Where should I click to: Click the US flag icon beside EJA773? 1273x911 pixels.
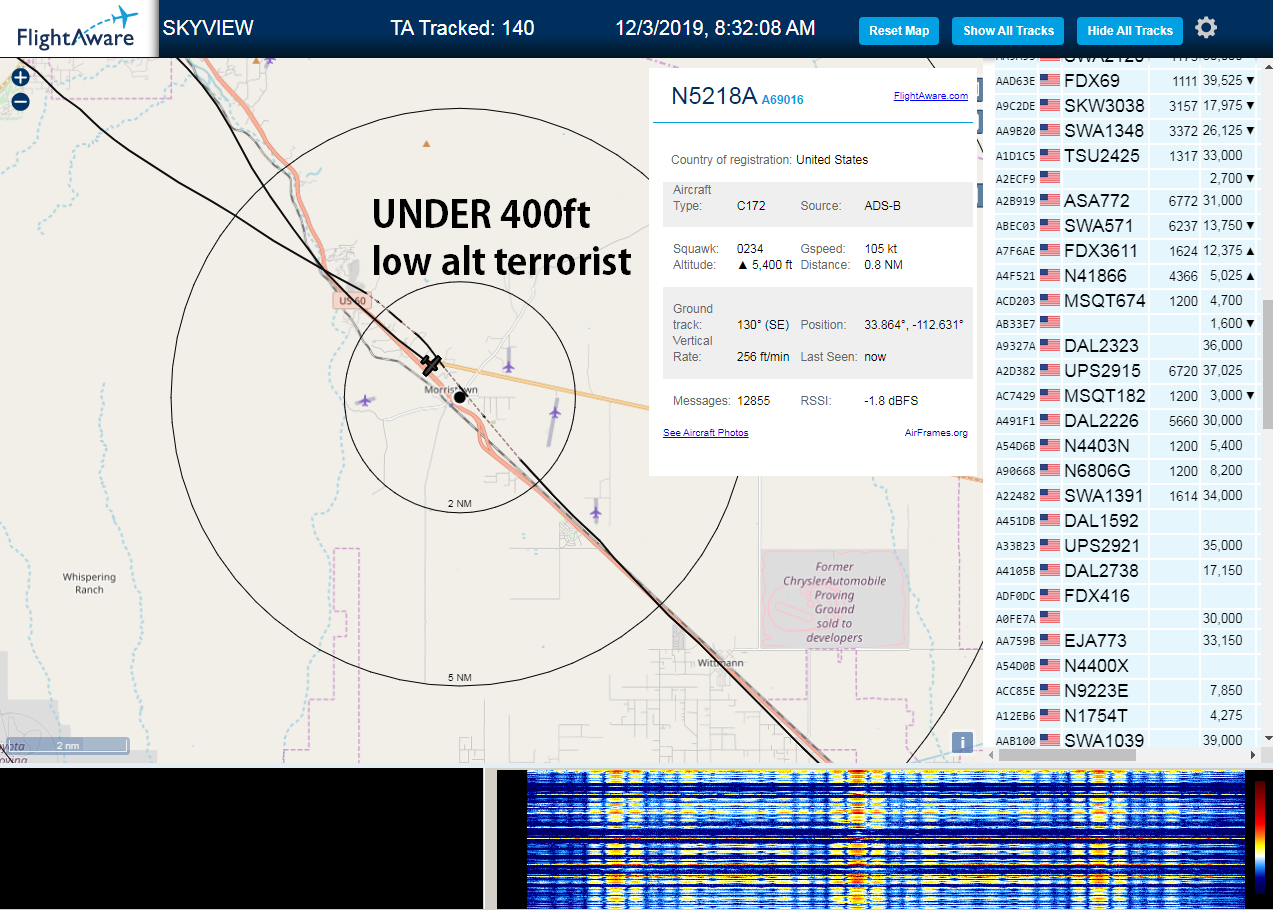pos(1049,641)
